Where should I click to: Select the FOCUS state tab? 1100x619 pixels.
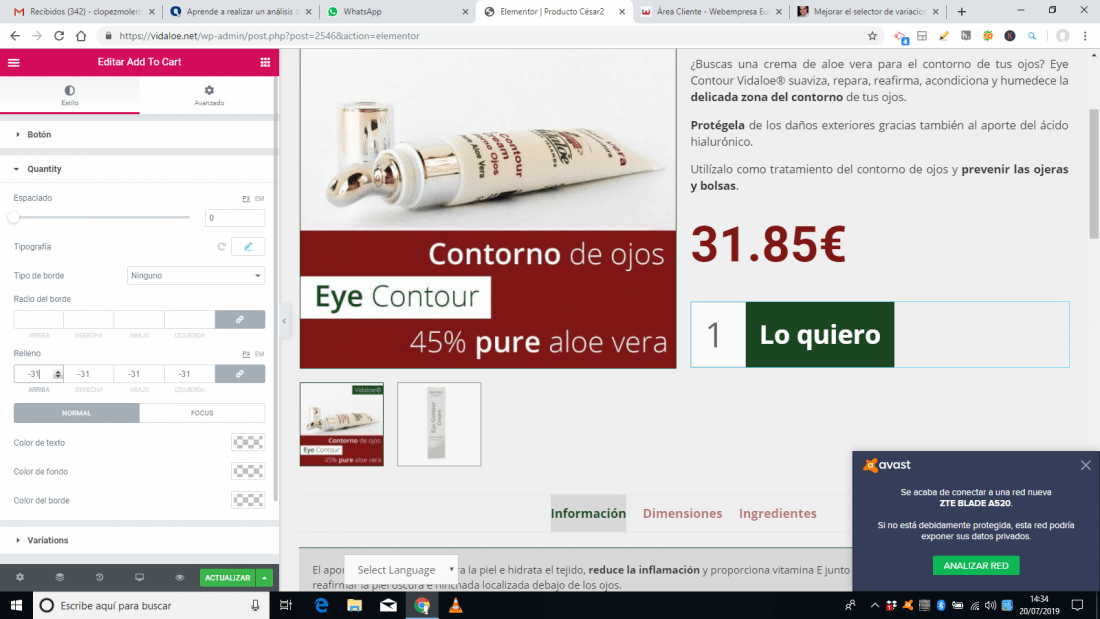202,413
